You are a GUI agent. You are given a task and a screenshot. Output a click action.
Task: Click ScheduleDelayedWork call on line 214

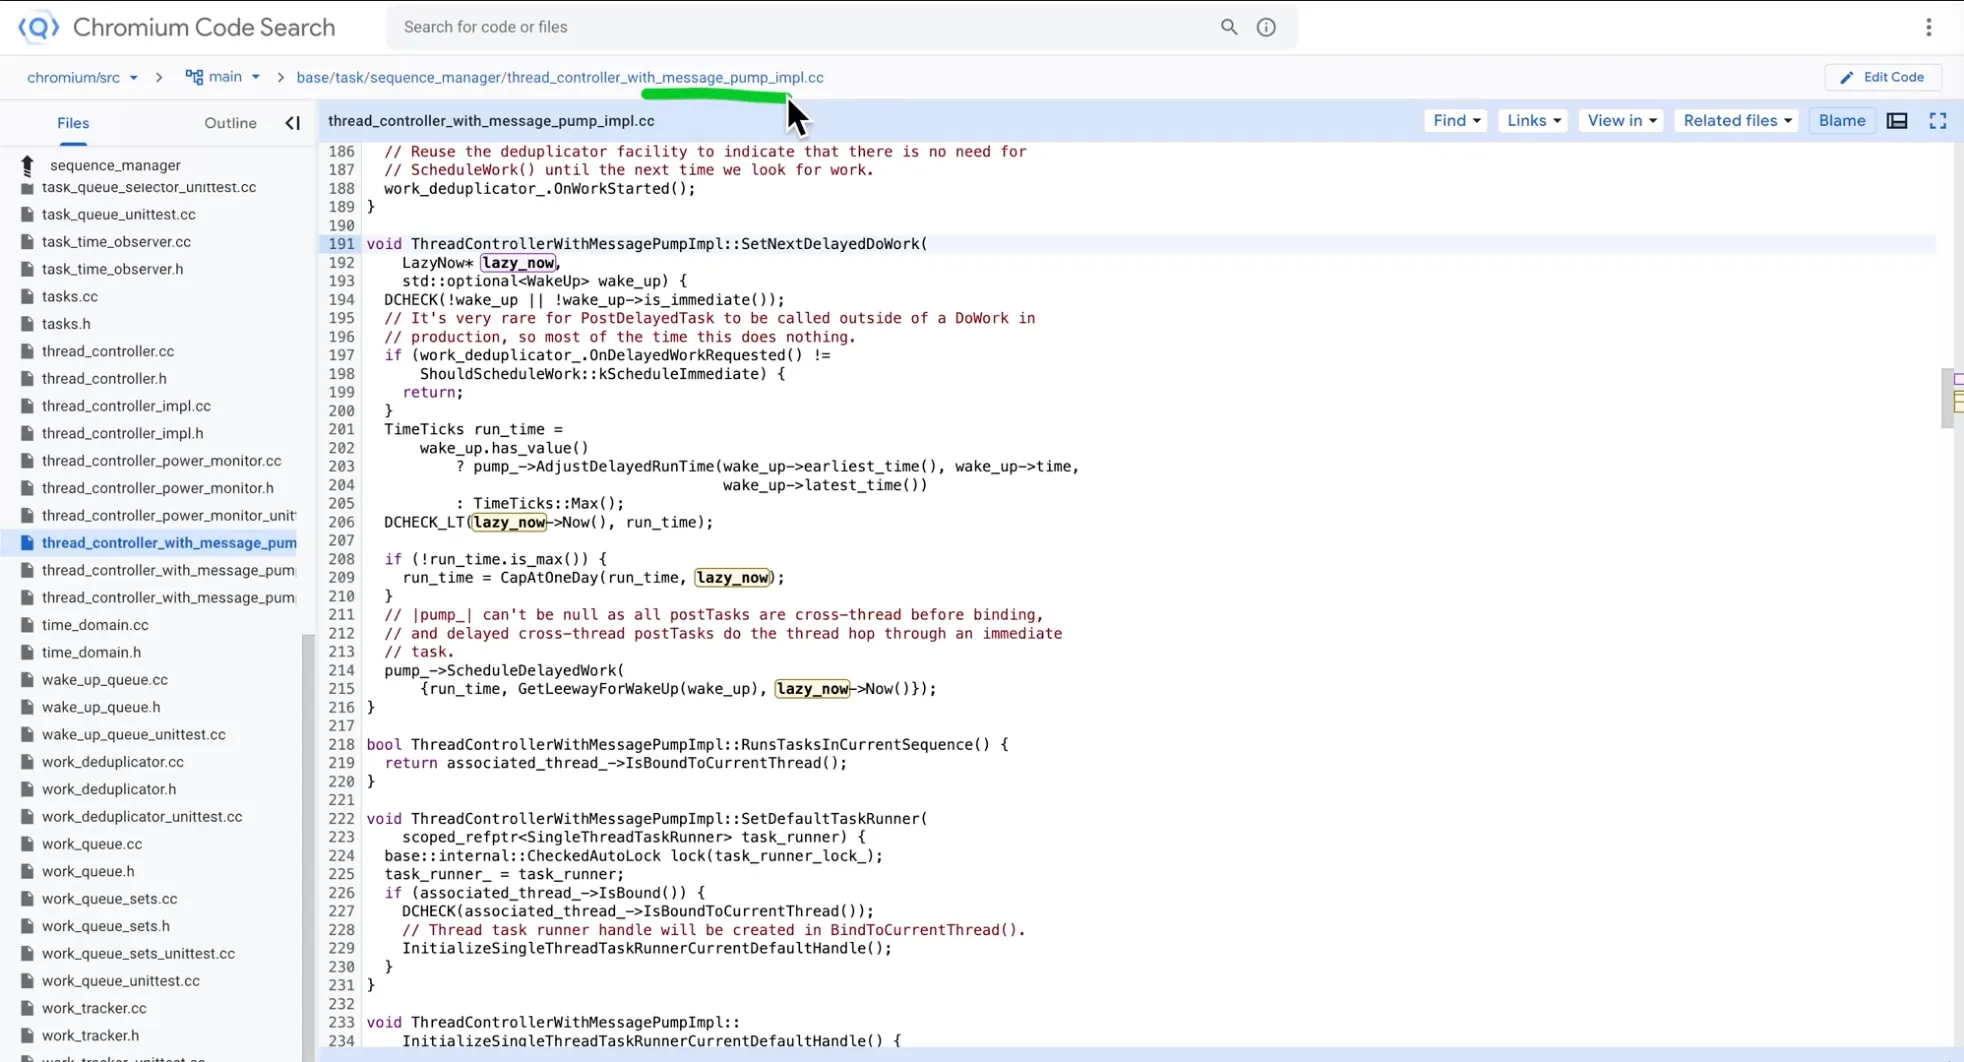[x=531, y=671]
